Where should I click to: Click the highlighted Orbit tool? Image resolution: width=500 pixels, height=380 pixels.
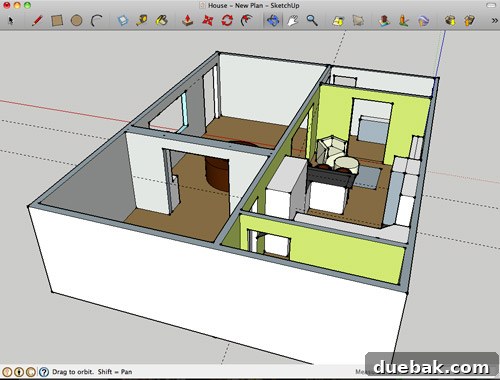273,21
